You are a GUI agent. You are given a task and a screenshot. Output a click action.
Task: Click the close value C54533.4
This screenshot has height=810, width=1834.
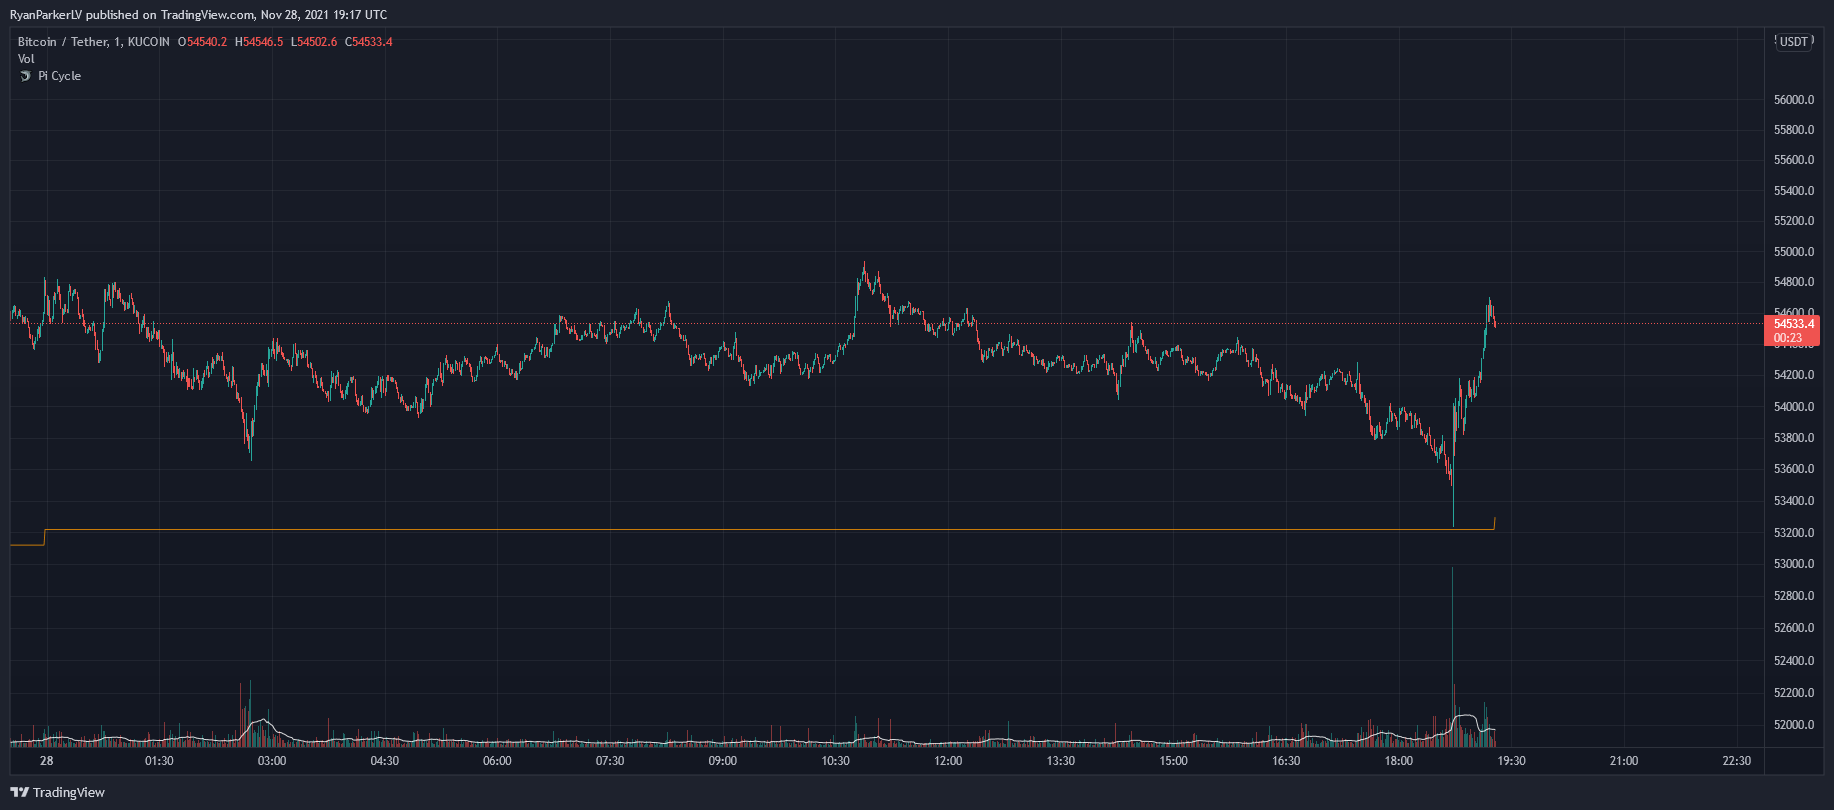point(369,42)
